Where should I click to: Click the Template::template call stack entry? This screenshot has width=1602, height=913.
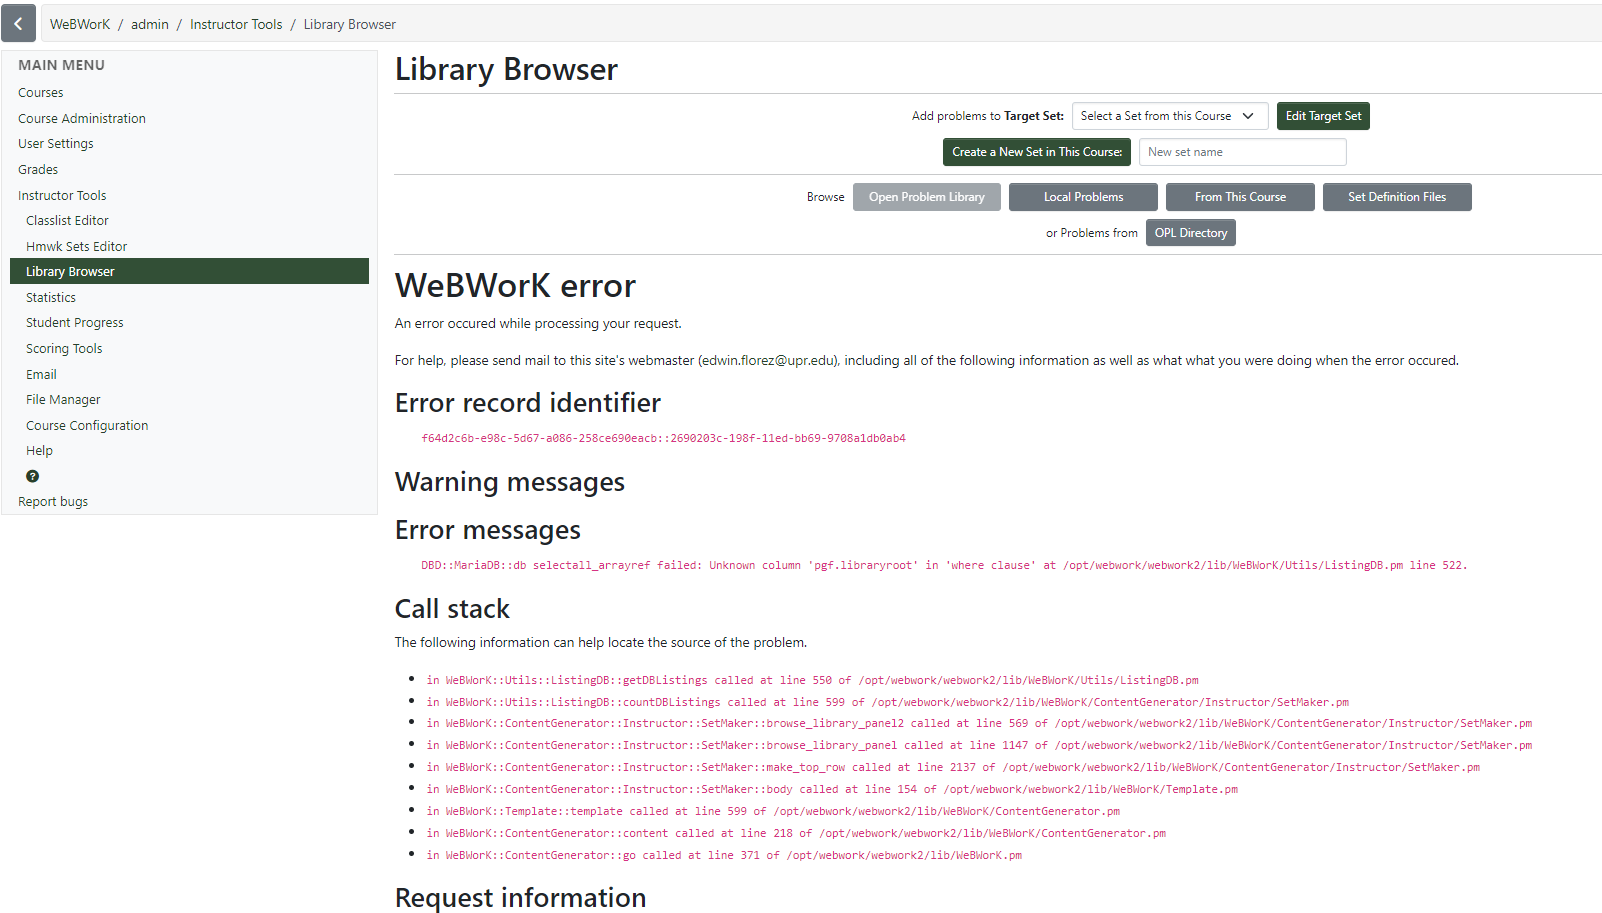(x=773, y=811)
